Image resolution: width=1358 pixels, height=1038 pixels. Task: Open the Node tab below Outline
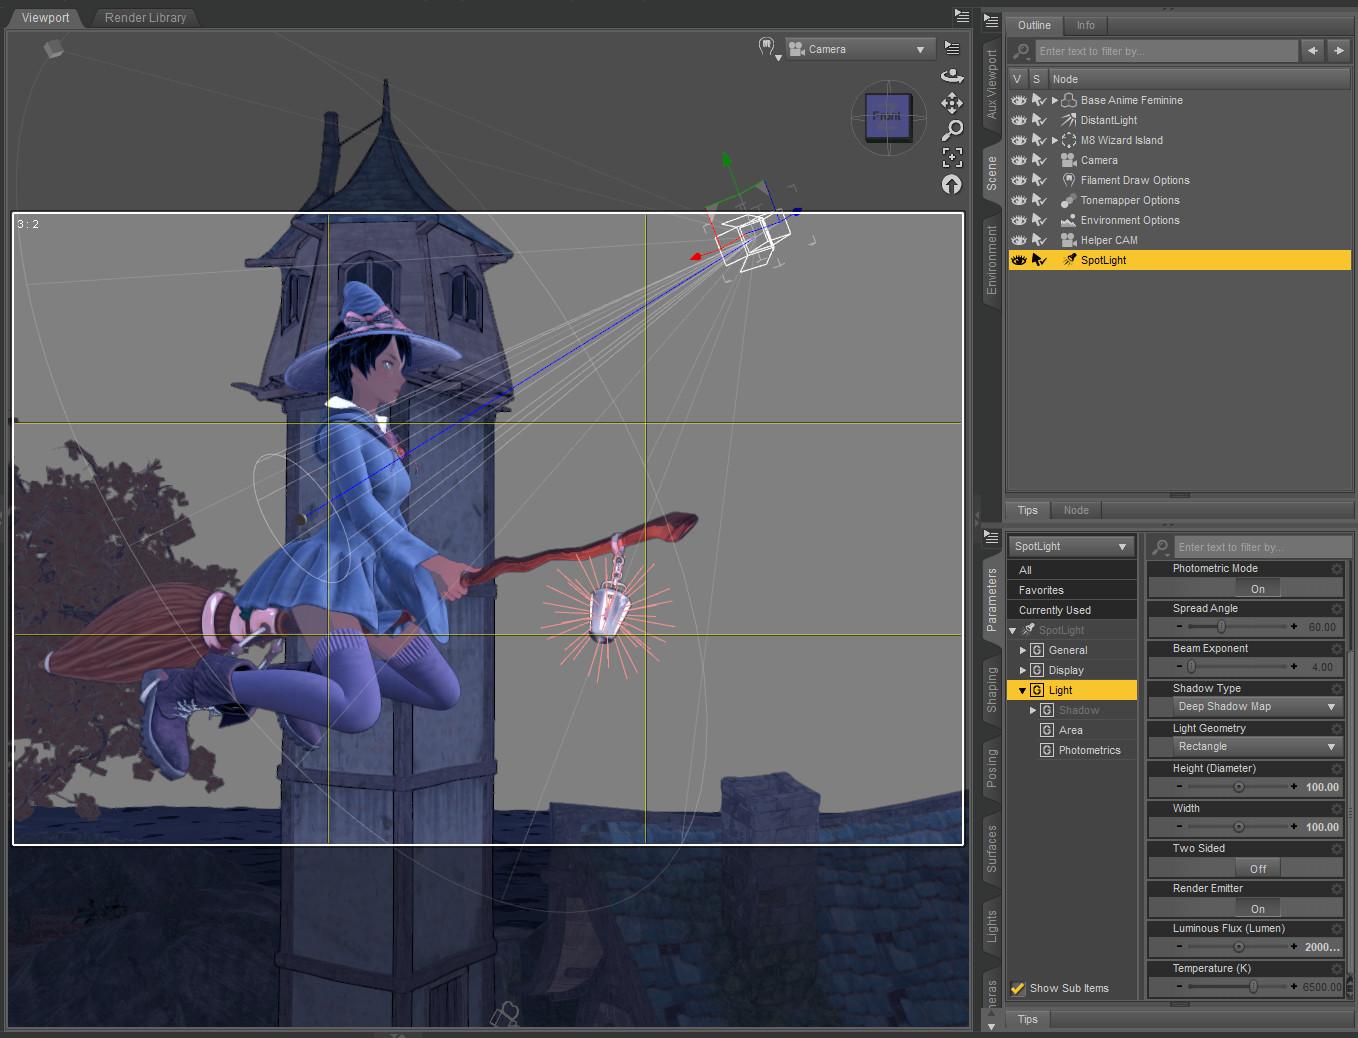(1076, 510)
